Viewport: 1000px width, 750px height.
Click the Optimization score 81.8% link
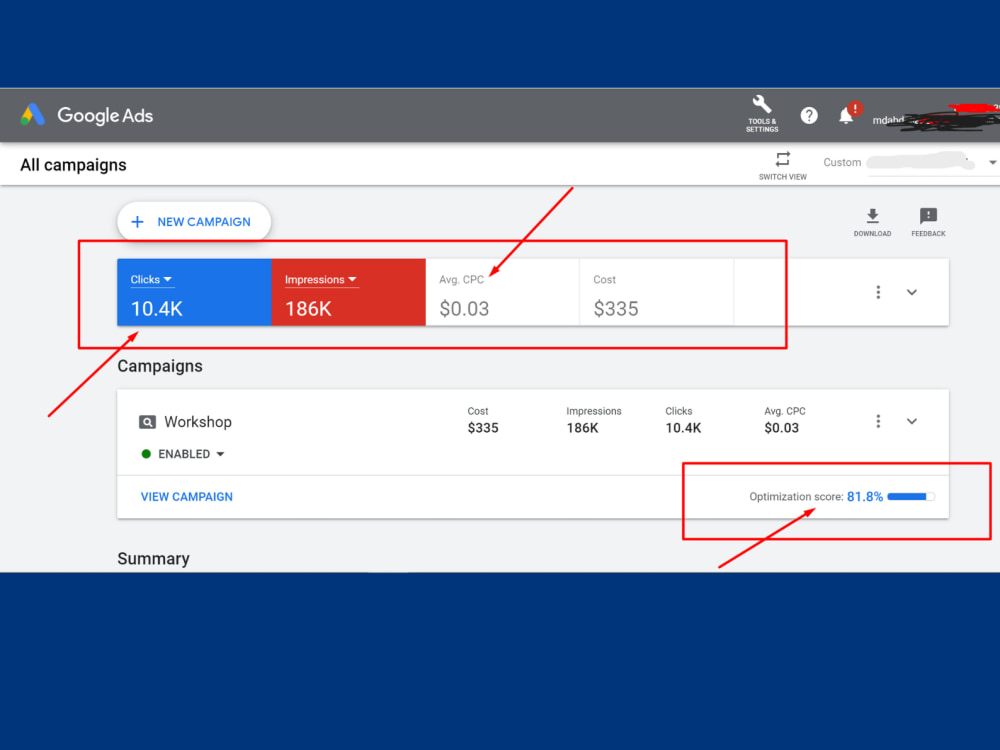click(x=864, y=497)
